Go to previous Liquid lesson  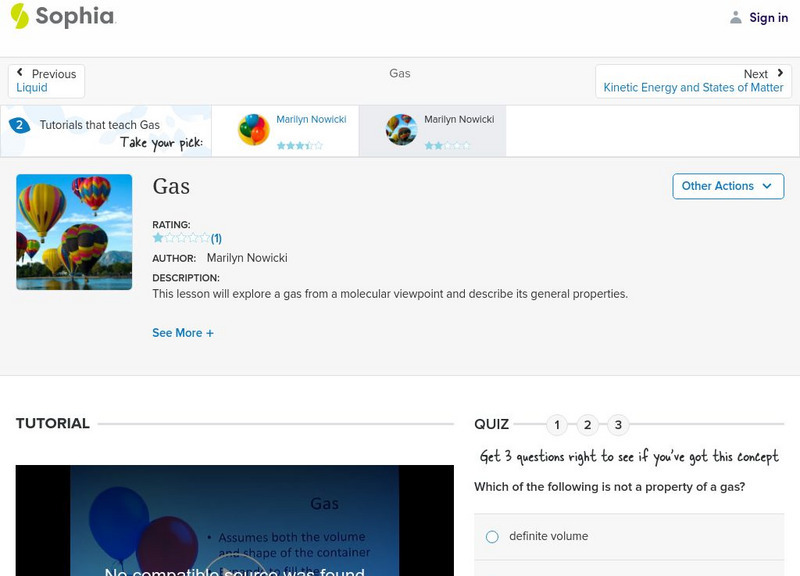[32, 88]
